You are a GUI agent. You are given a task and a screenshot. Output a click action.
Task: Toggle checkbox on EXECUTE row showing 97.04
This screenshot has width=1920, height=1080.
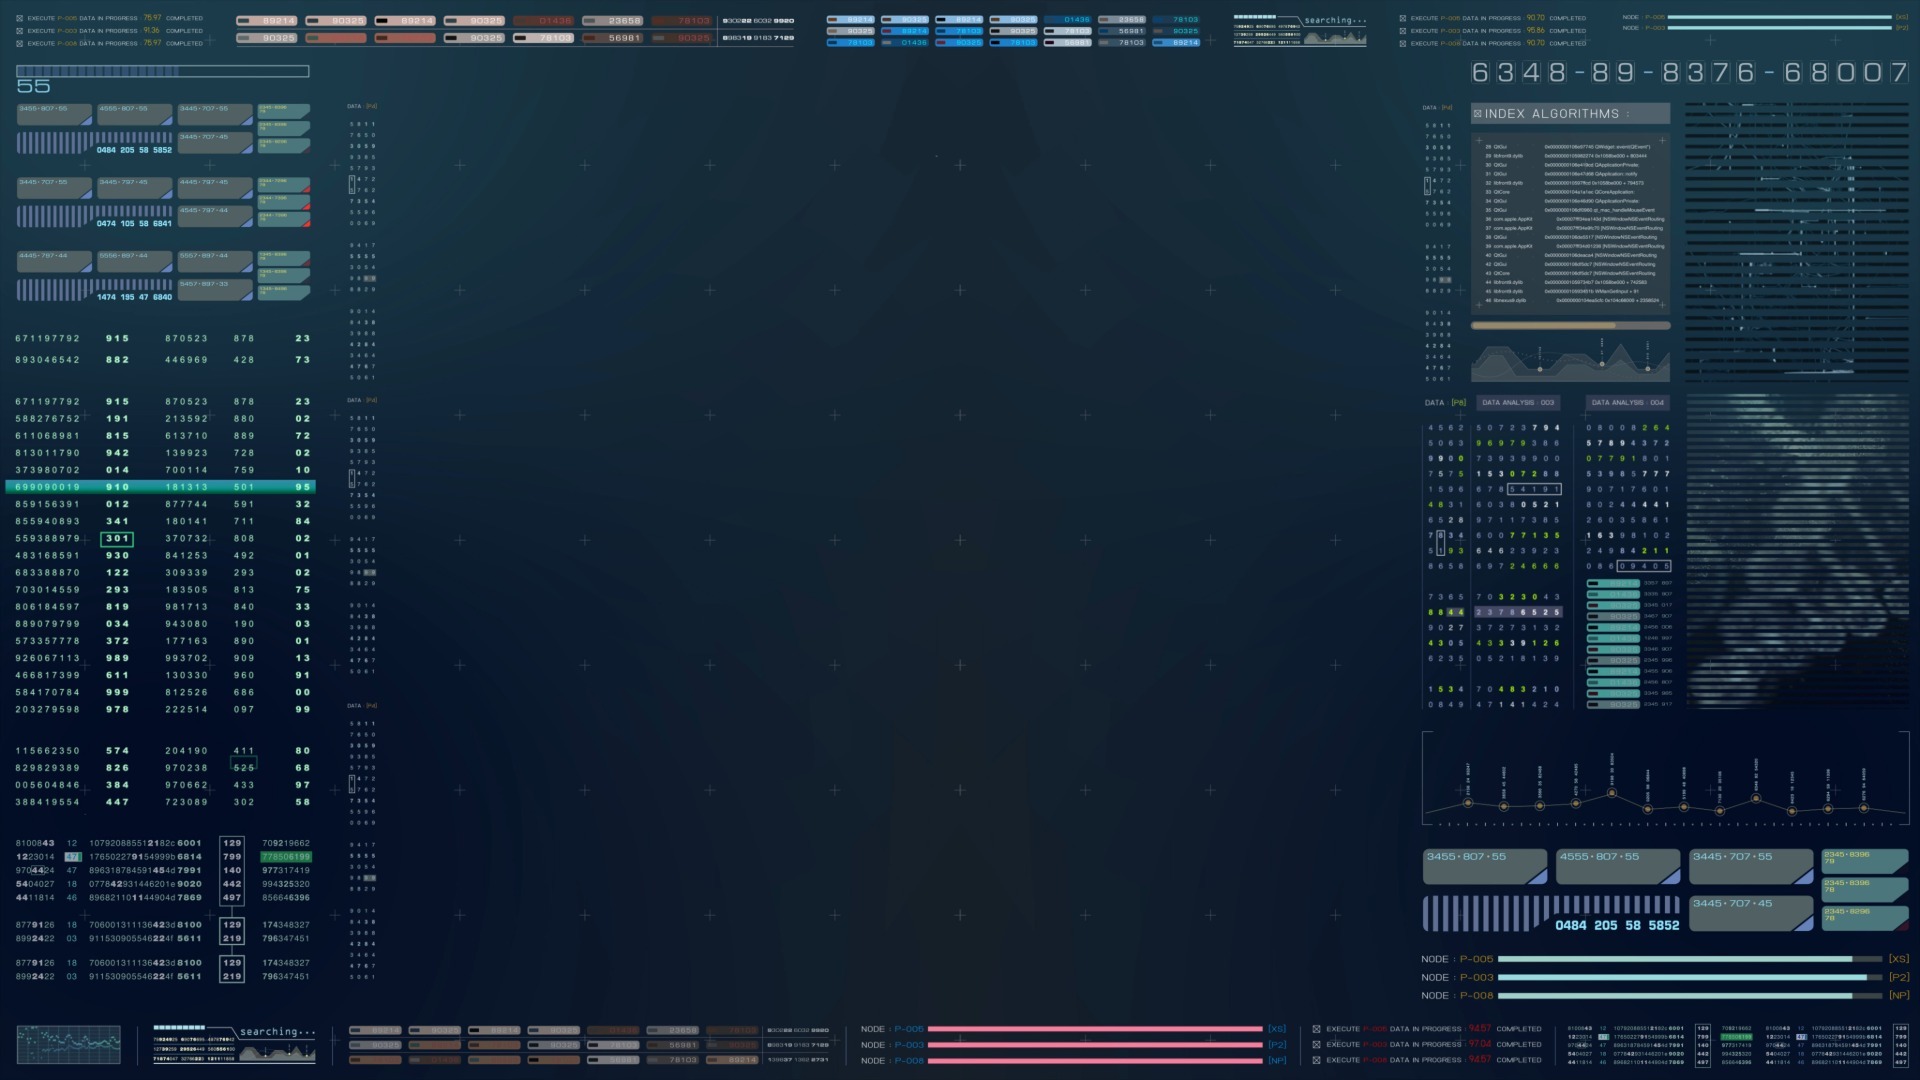pos(1316,1045)
